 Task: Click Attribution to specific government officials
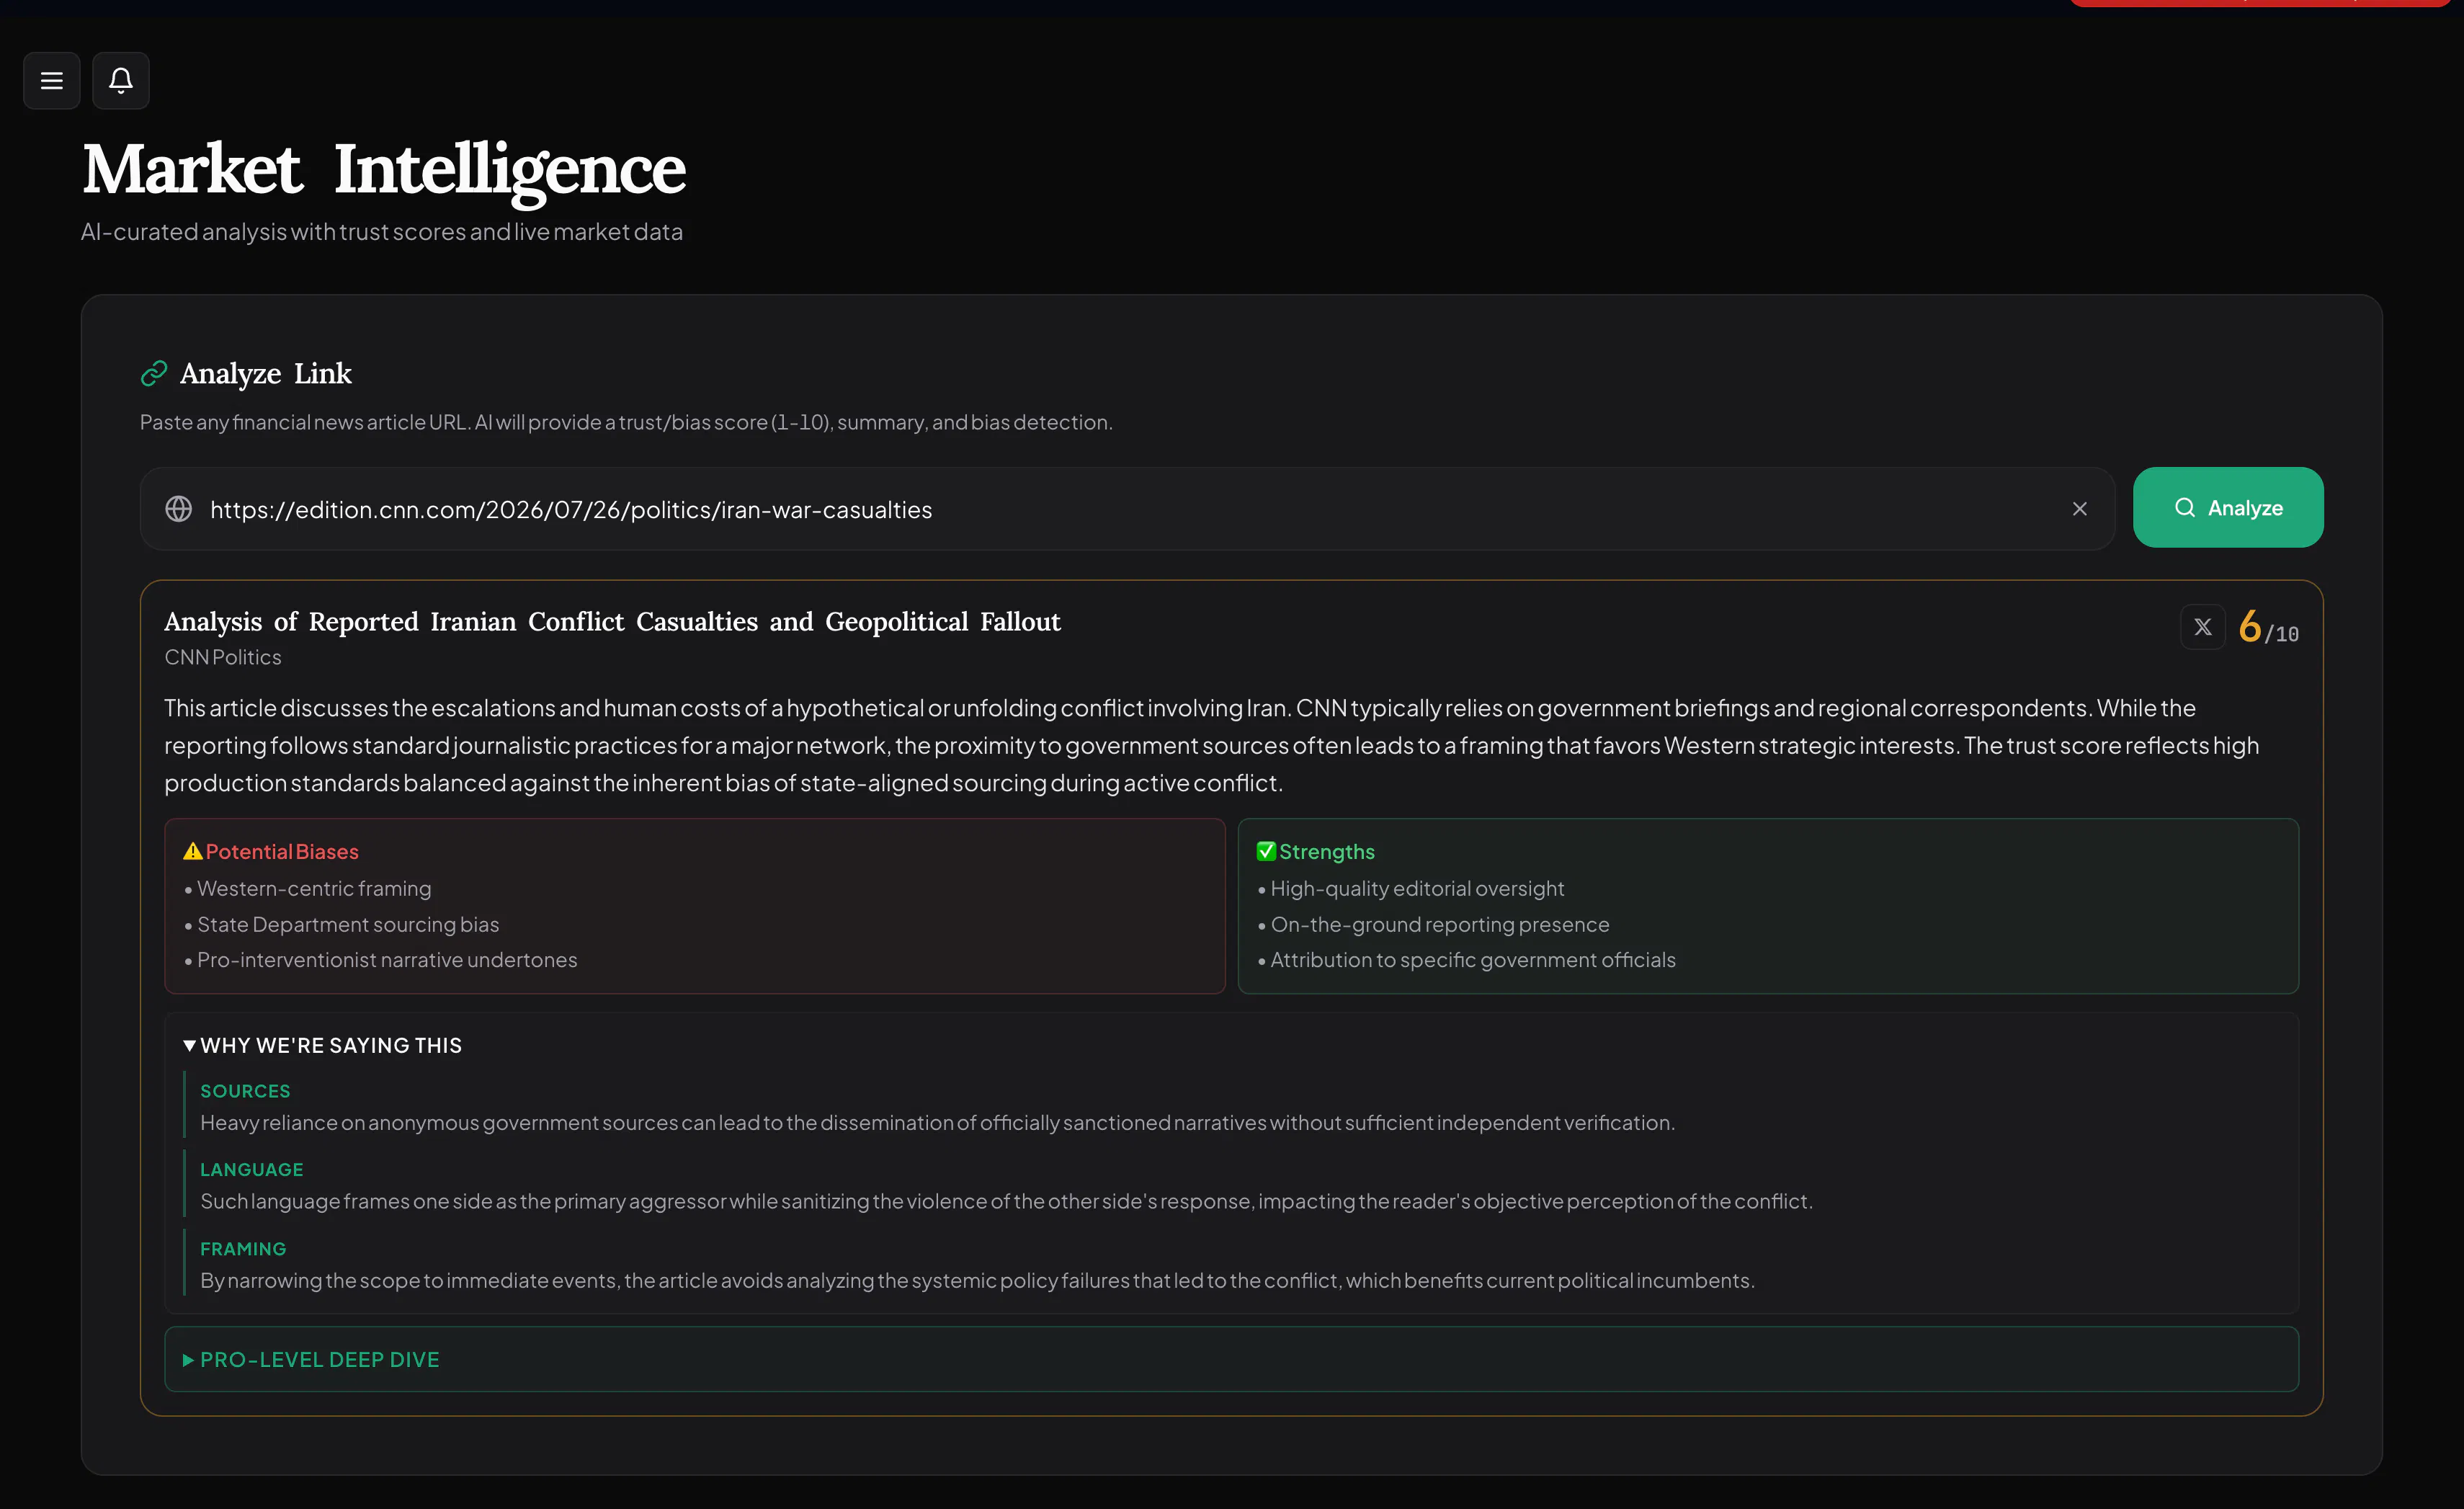point(1473,960)
